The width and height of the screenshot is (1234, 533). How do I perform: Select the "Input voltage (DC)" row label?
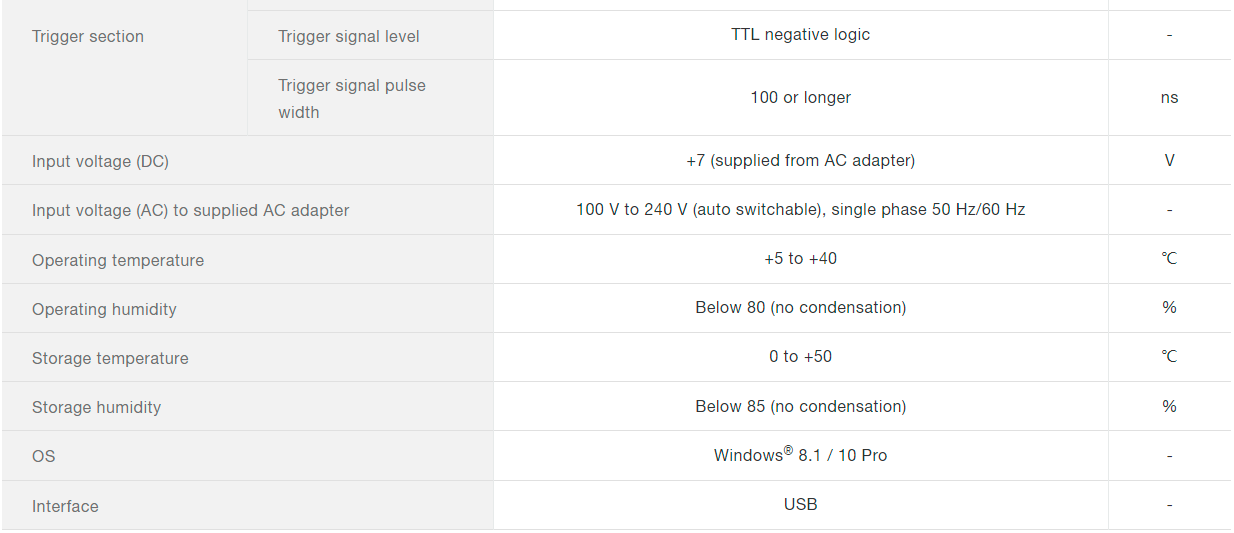coord(94,161)
